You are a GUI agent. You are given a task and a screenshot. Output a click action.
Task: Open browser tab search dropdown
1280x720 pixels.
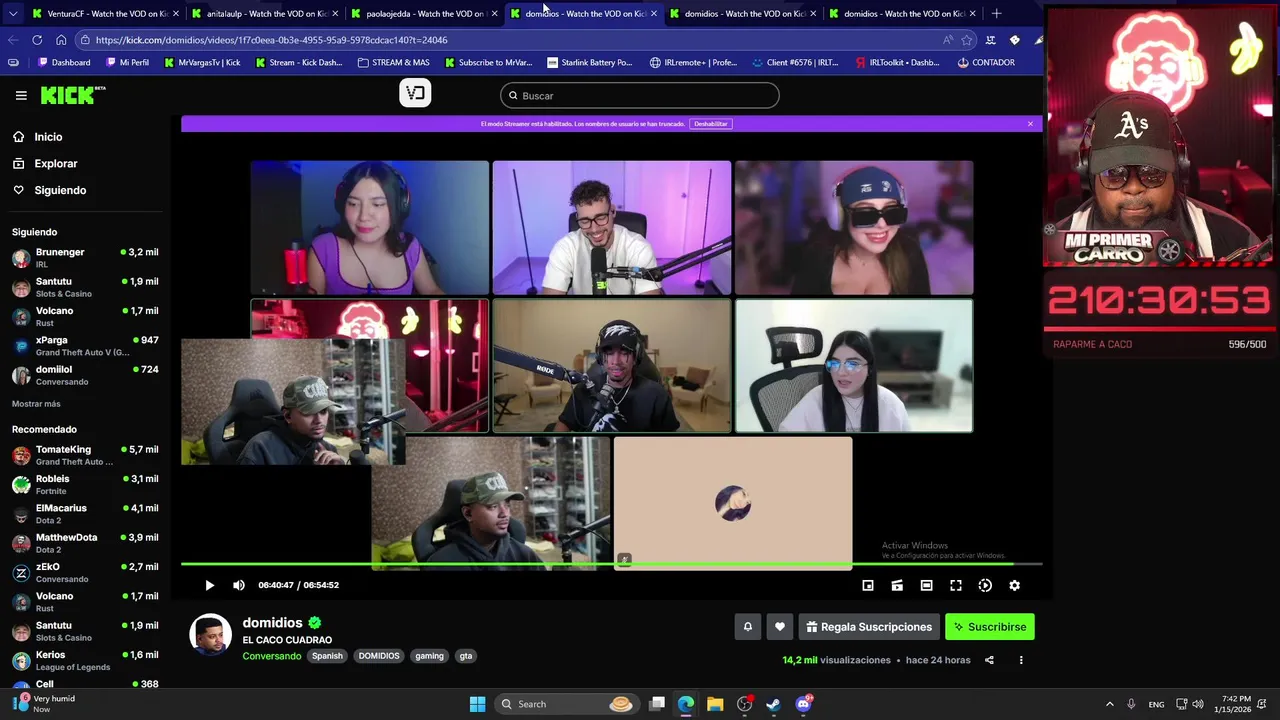coord(12,14)
